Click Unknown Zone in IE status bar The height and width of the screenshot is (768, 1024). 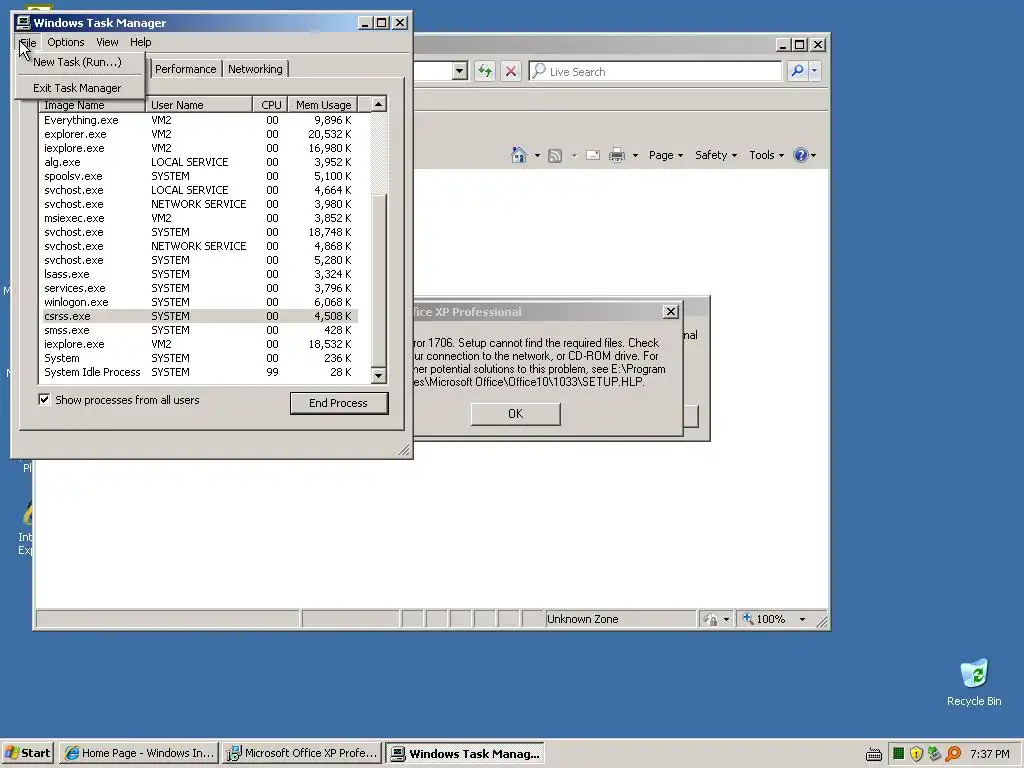pos(582,619)
